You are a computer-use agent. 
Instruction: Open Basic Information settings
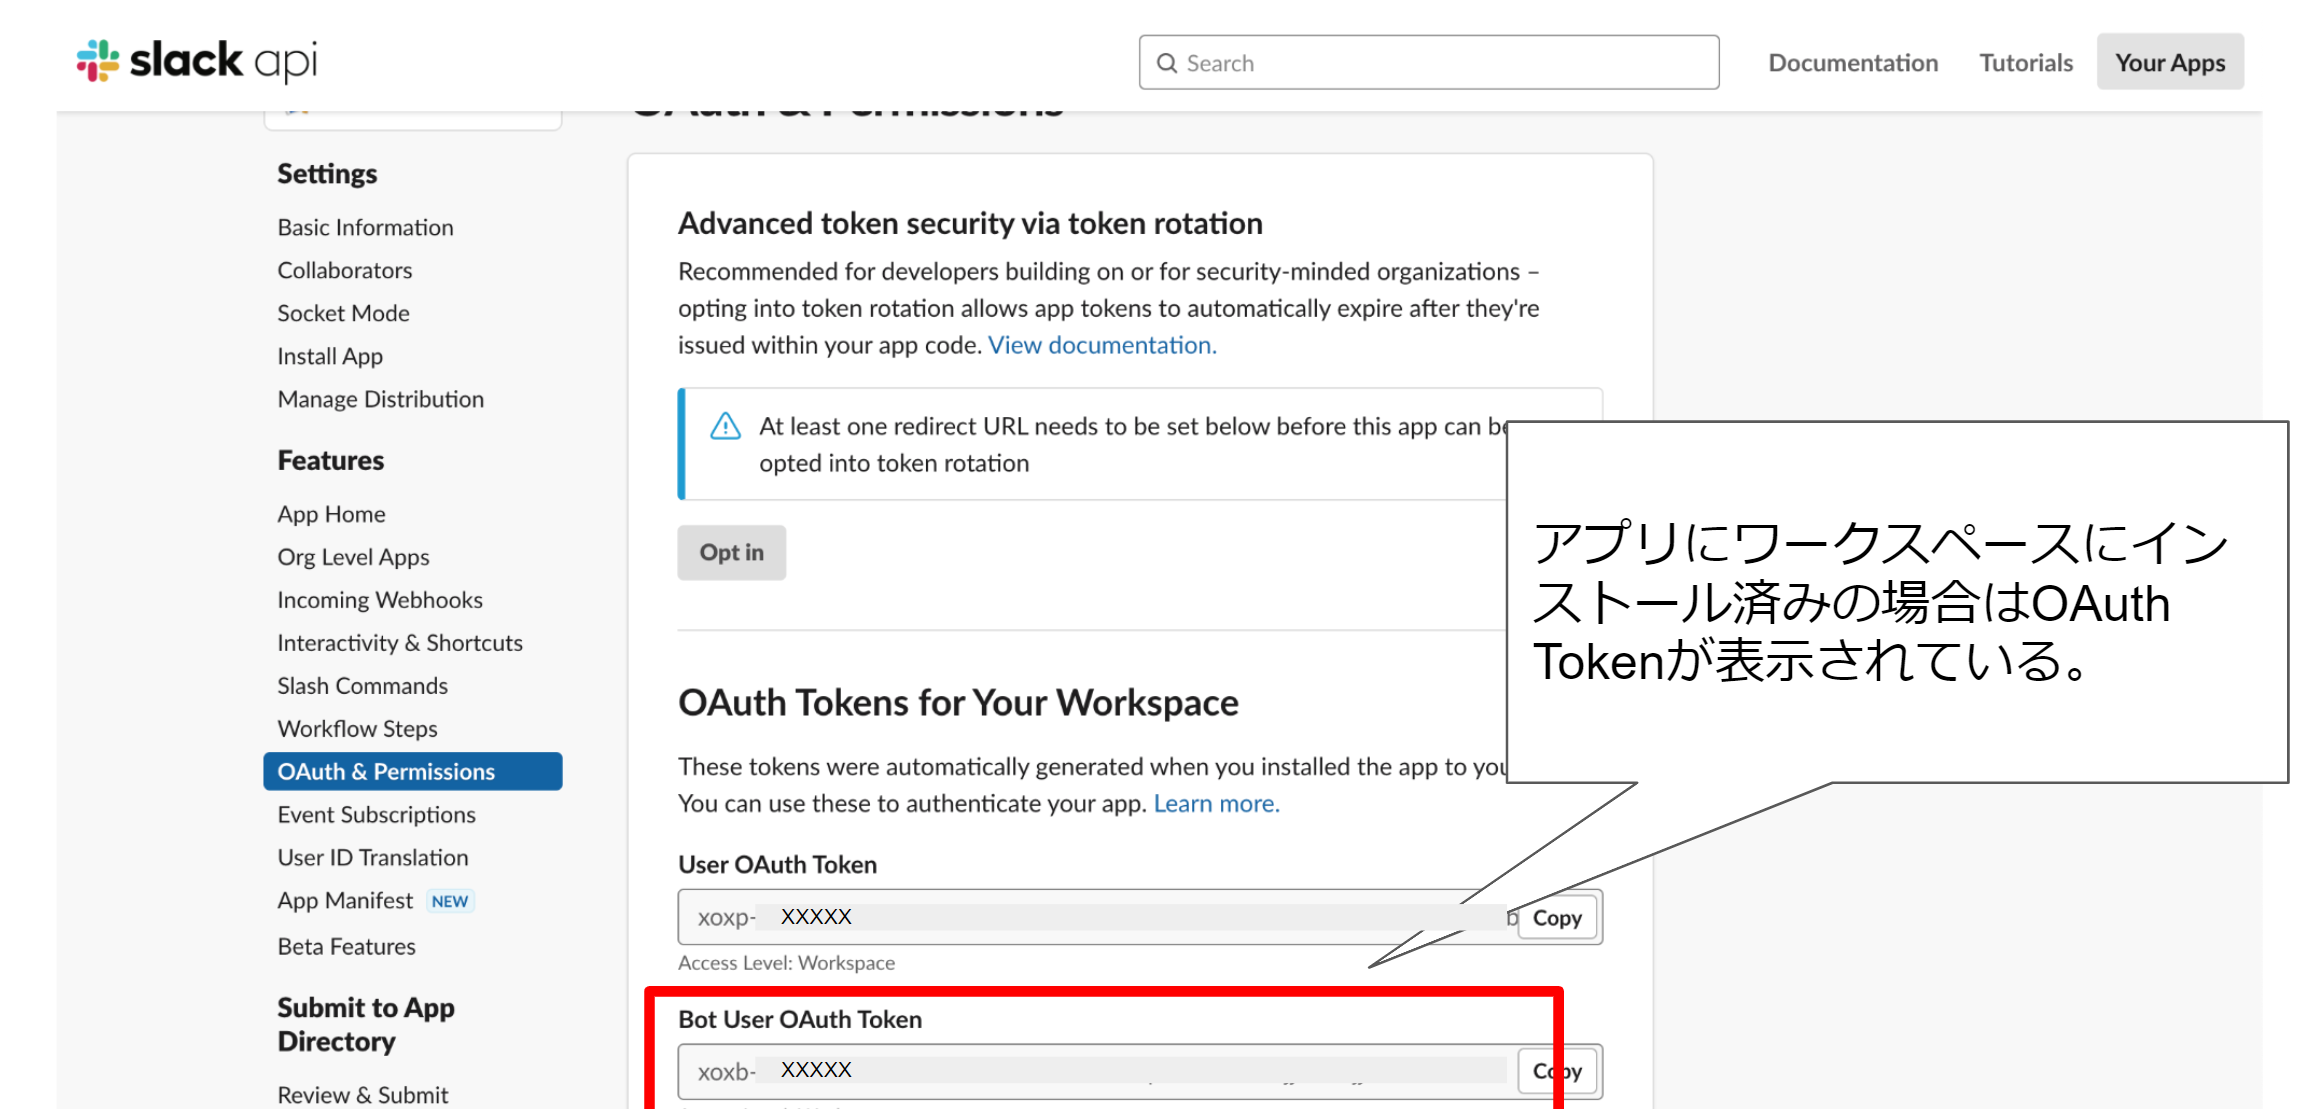(x=364, y=226)
